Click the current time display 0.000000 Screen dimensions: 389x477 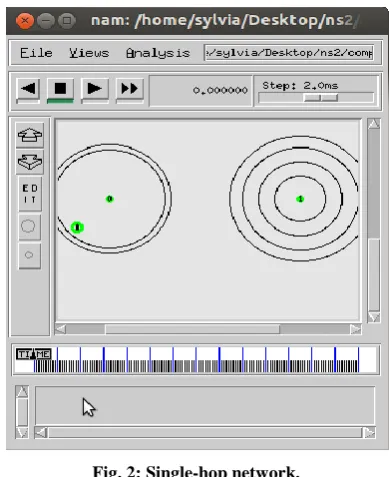tap(220, 90)
